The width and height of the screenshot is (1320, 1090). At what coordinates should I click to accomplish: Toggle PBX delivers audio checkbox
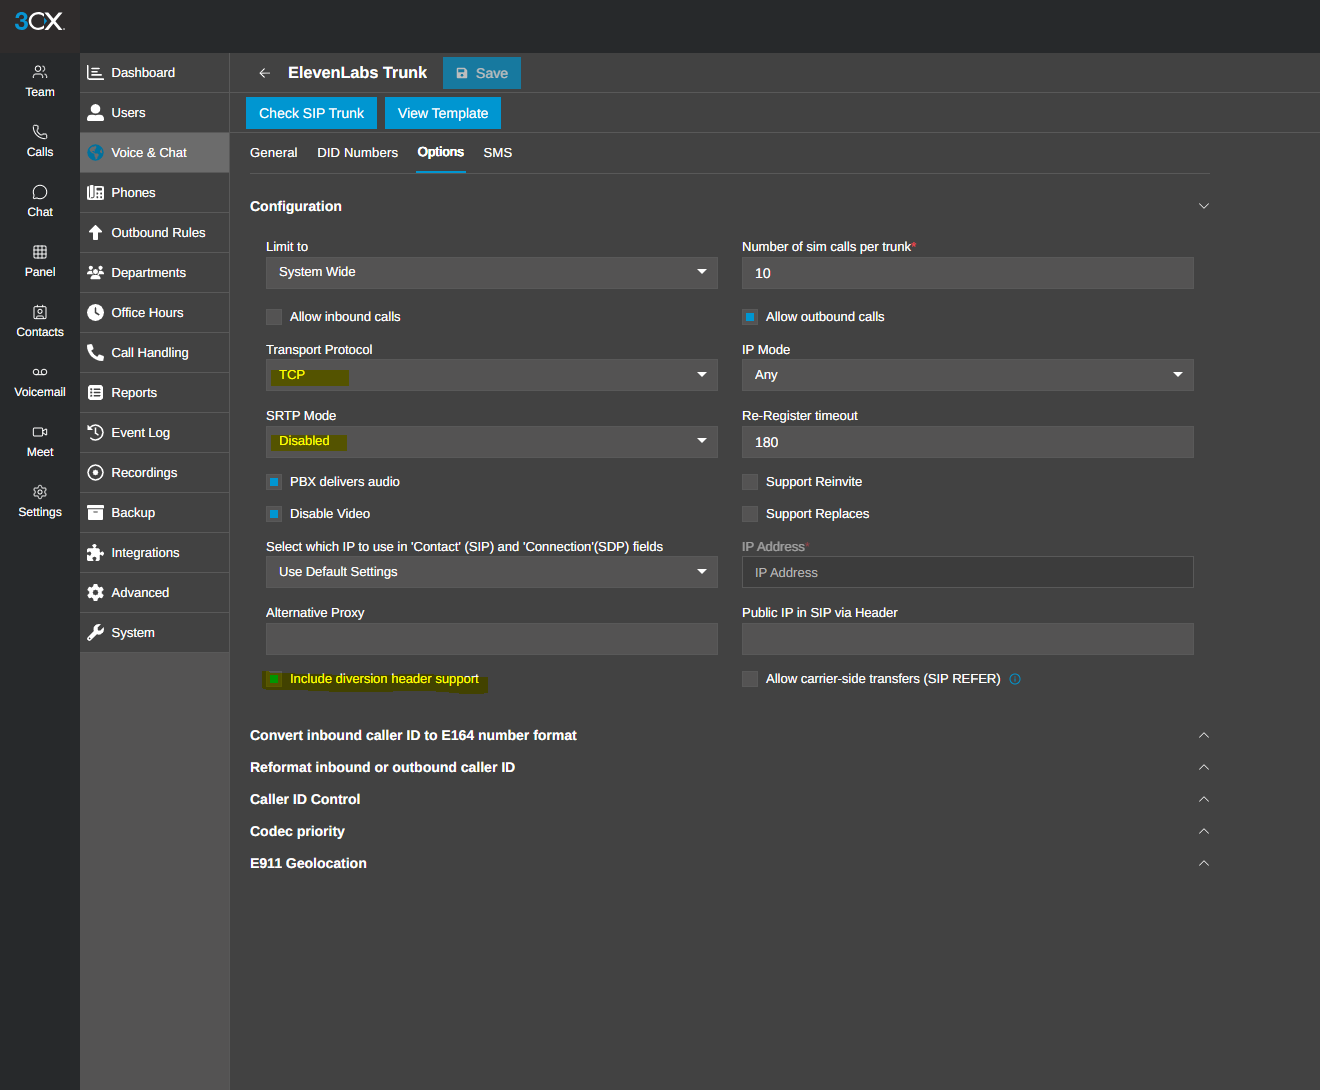click(x=274, y=482)
